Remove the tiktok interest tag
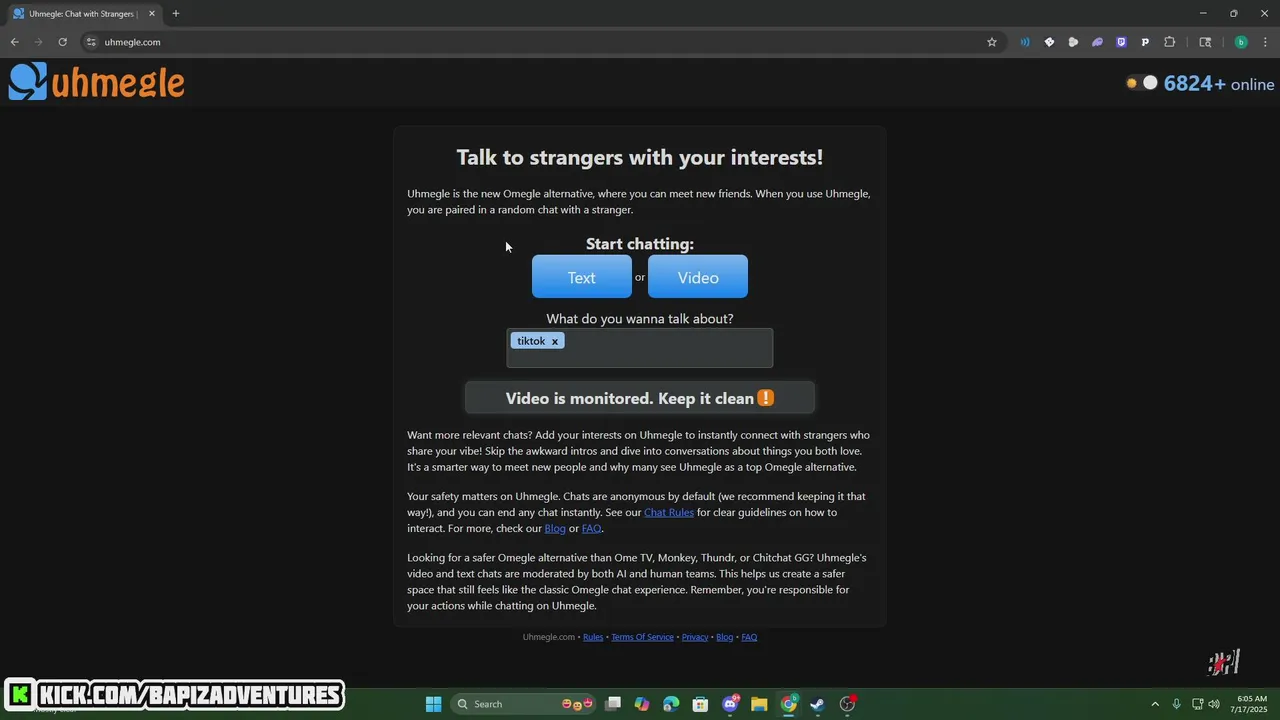Screen dimensions: 1280x720 pyautogui.click(x=555, y=342)
